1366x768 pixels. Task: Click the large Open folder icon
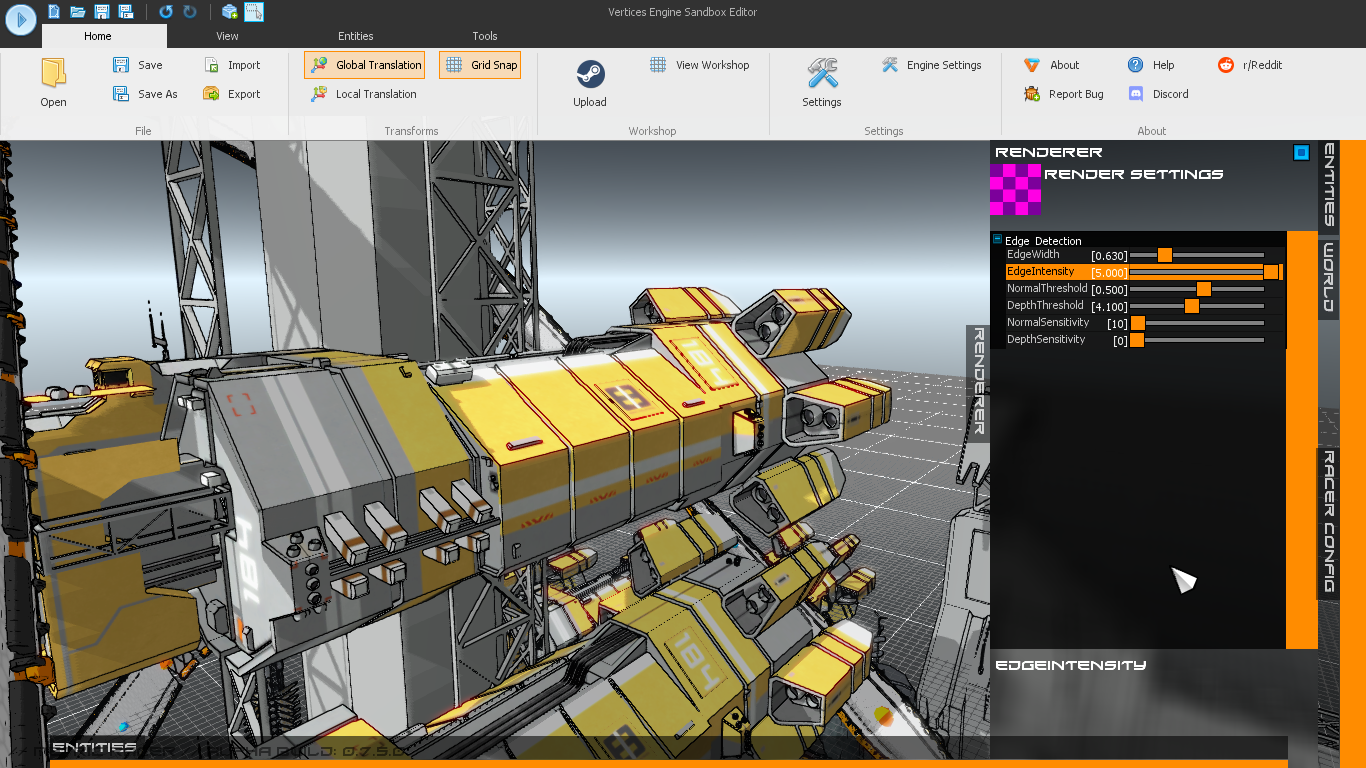click(x=54, y=75)
